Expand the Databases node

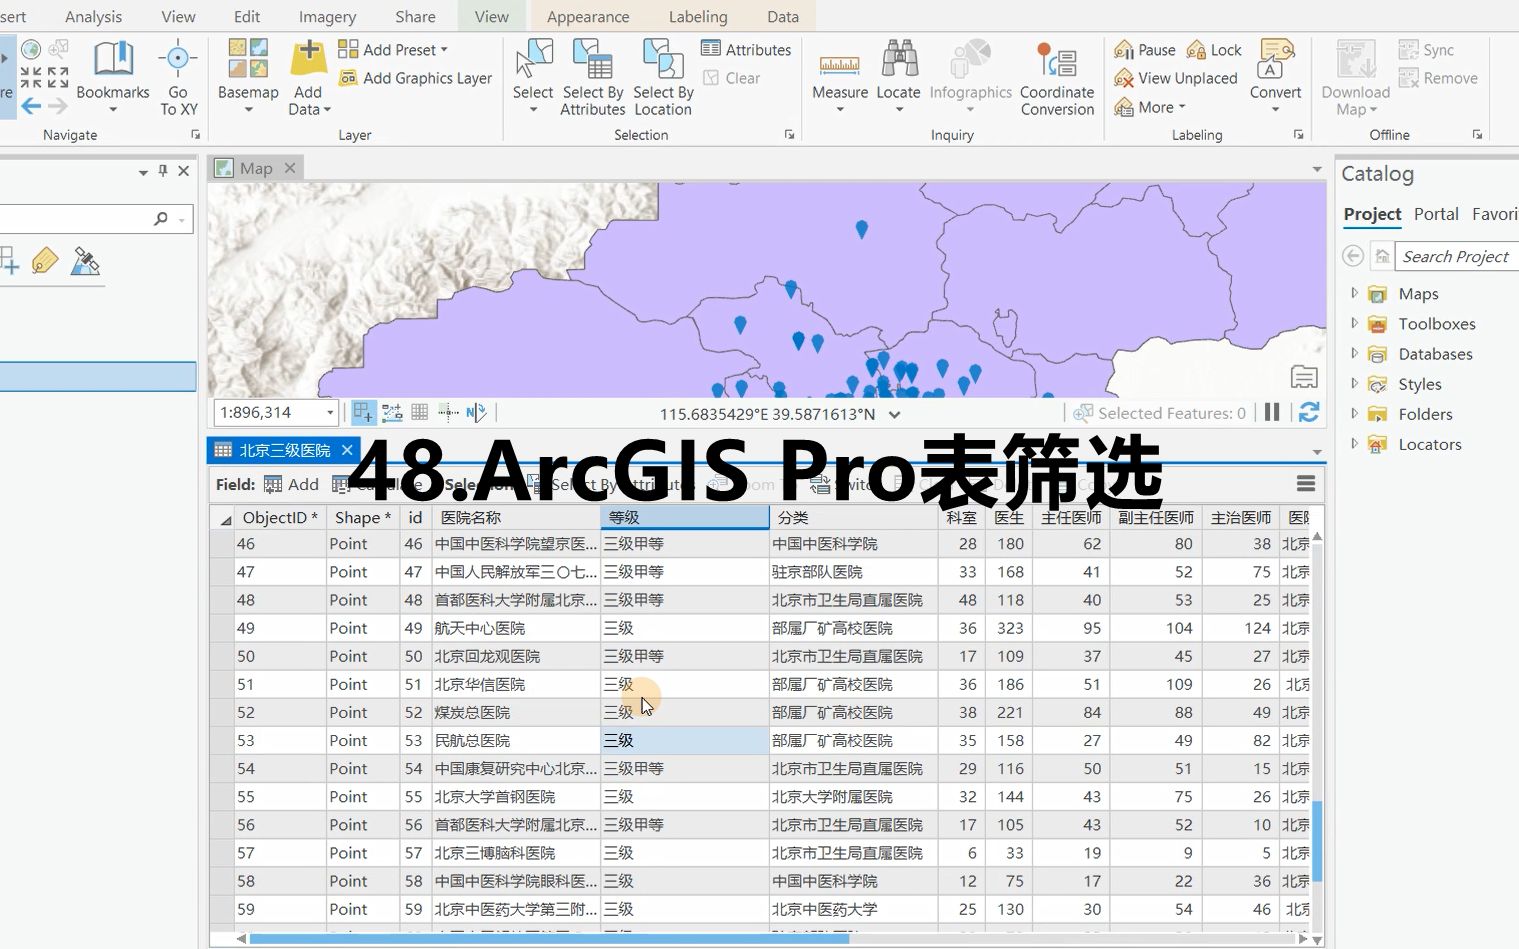click(x=1354, y=353)
